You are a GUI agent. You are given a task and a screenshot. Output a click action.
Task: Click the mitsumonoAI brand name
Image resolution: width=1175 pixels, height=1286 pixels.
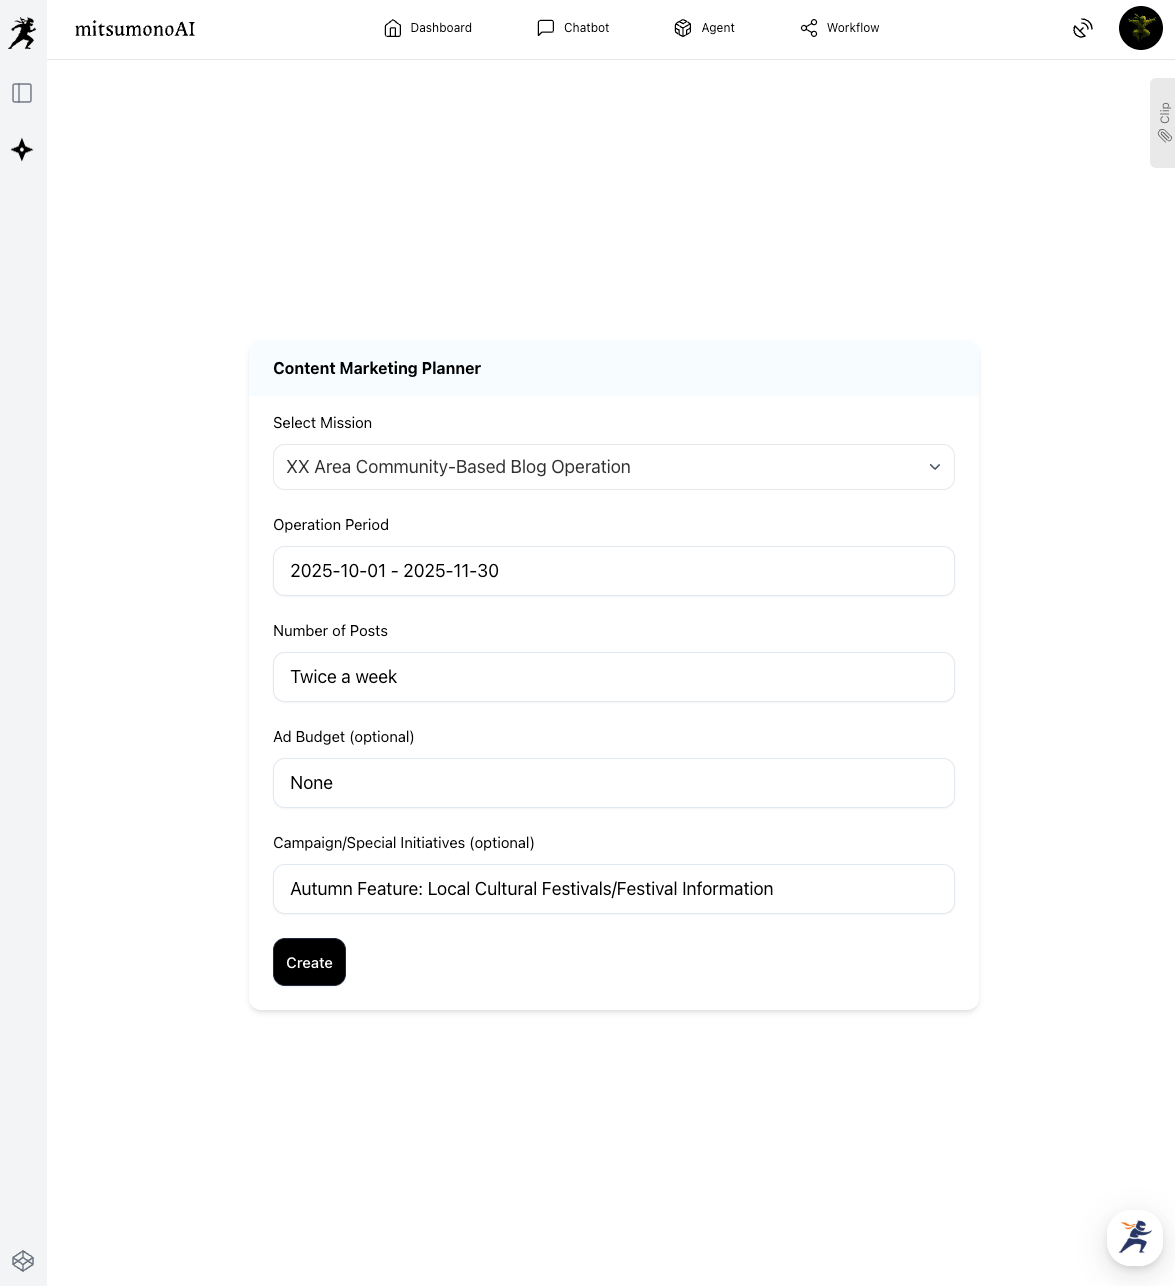point(135,29)
